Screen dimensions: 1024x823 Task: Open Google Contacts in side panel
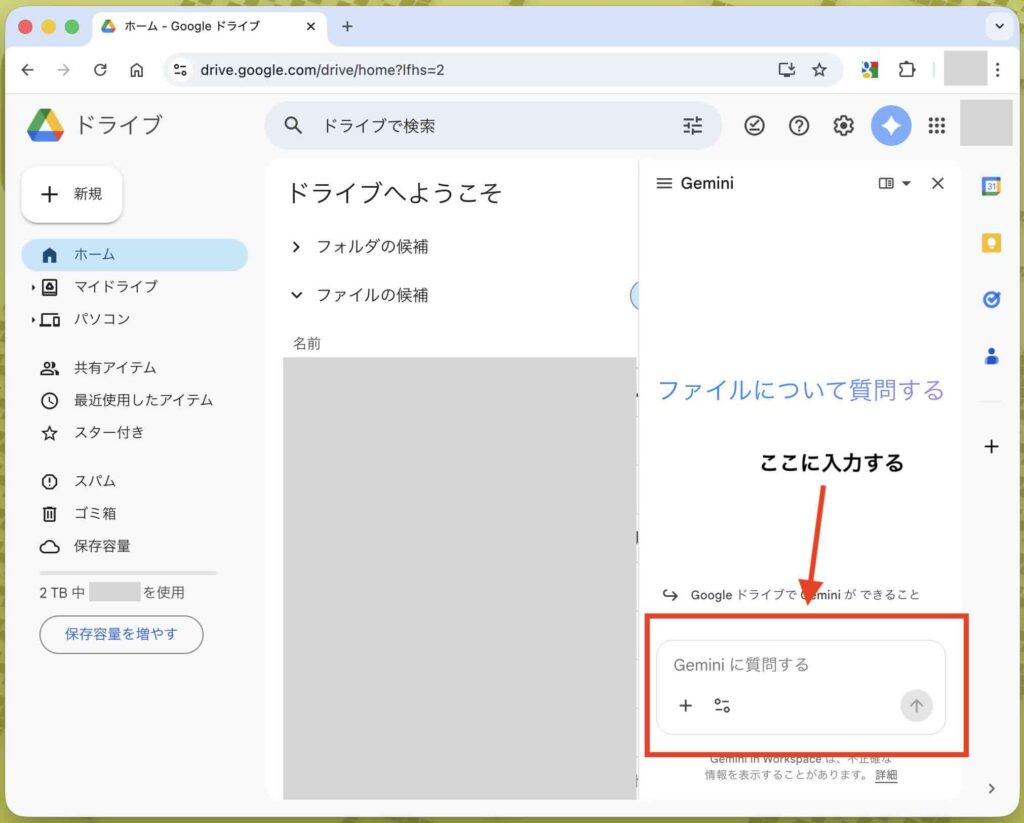(x=991, y=355)
